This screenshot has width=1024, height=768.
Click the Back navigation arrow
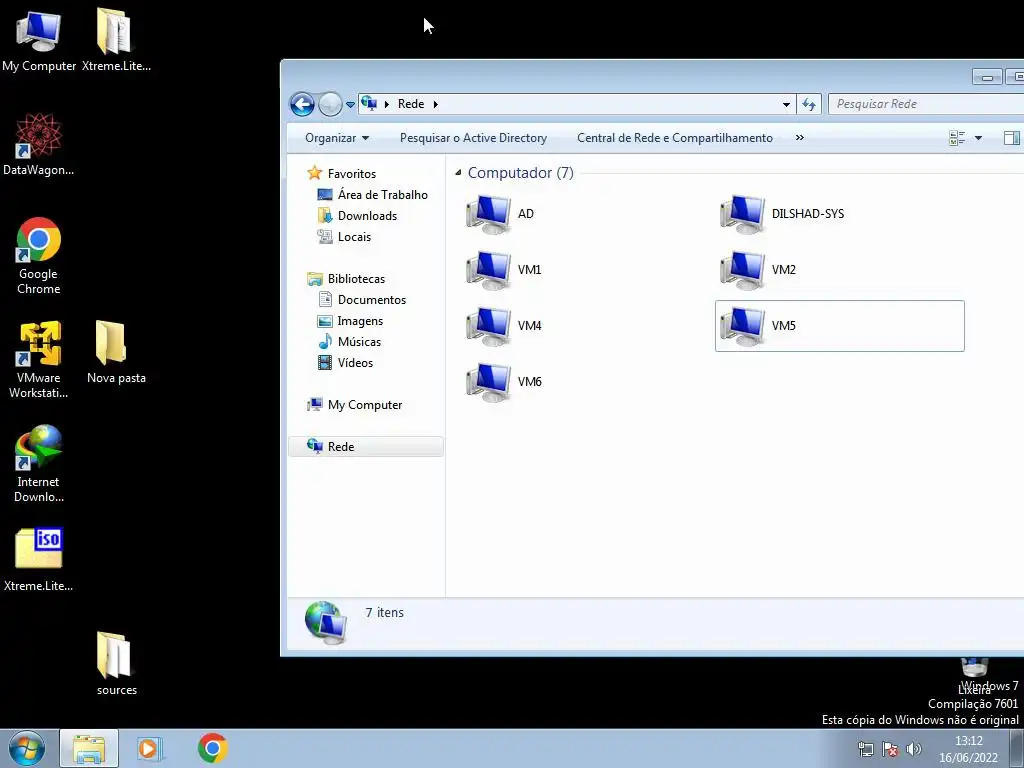tap(302, 104)
